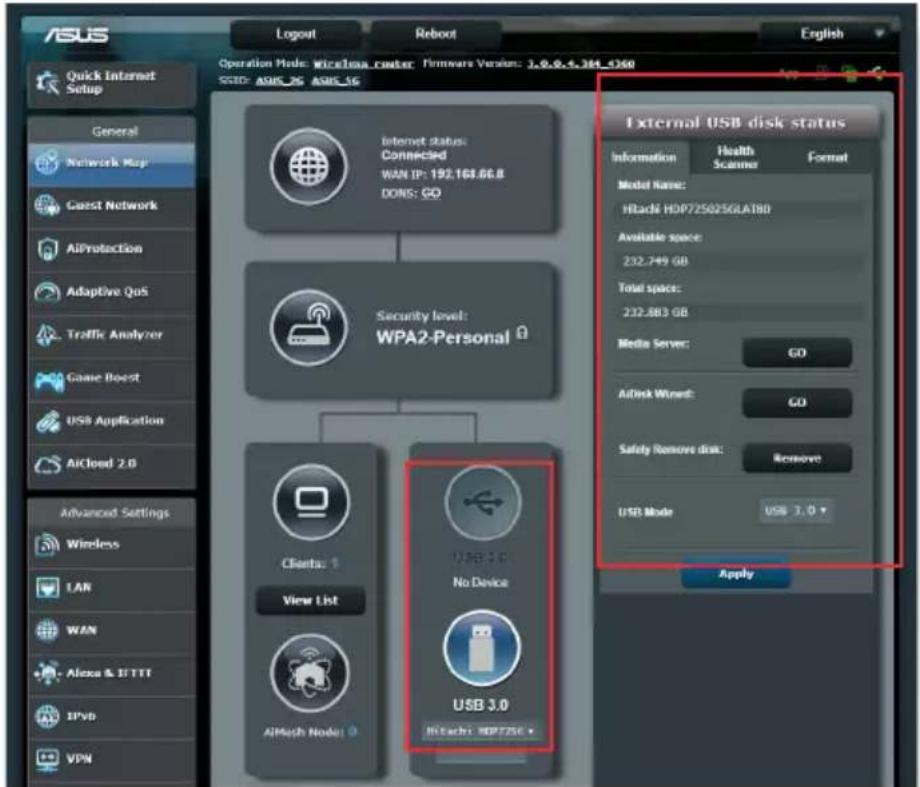Click the General section header
920x787 pixels.
coord(114,131)
